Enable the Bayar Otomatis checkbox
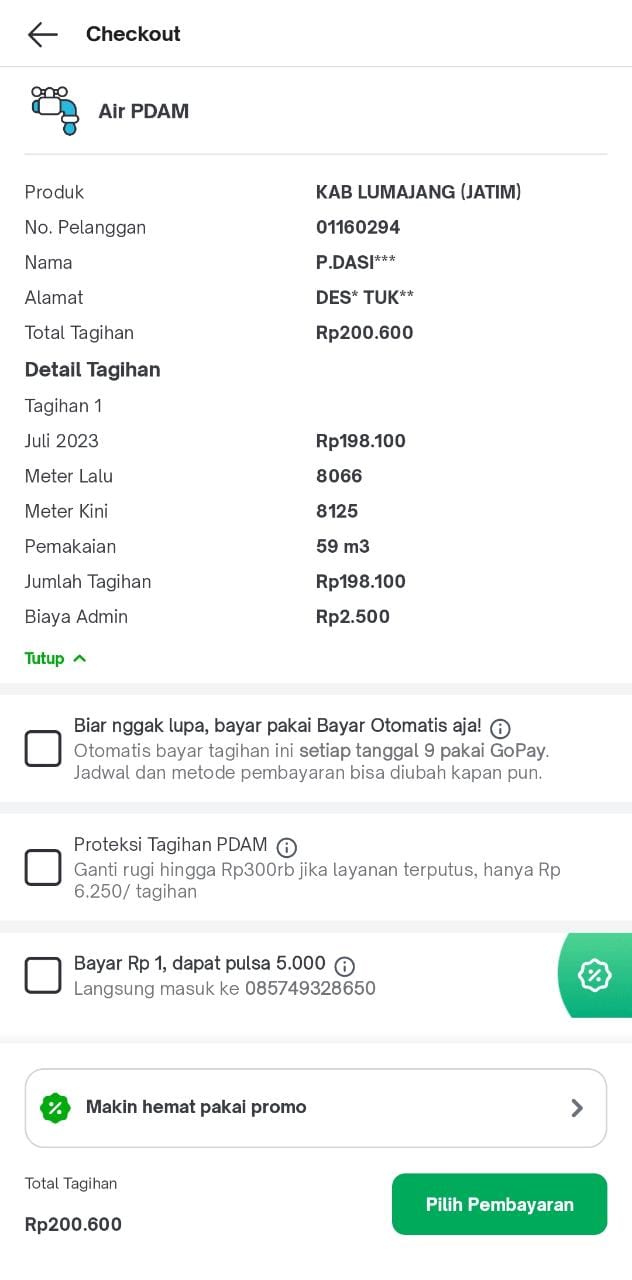This screenshot has width=632, height=1280. click(43, 748)
